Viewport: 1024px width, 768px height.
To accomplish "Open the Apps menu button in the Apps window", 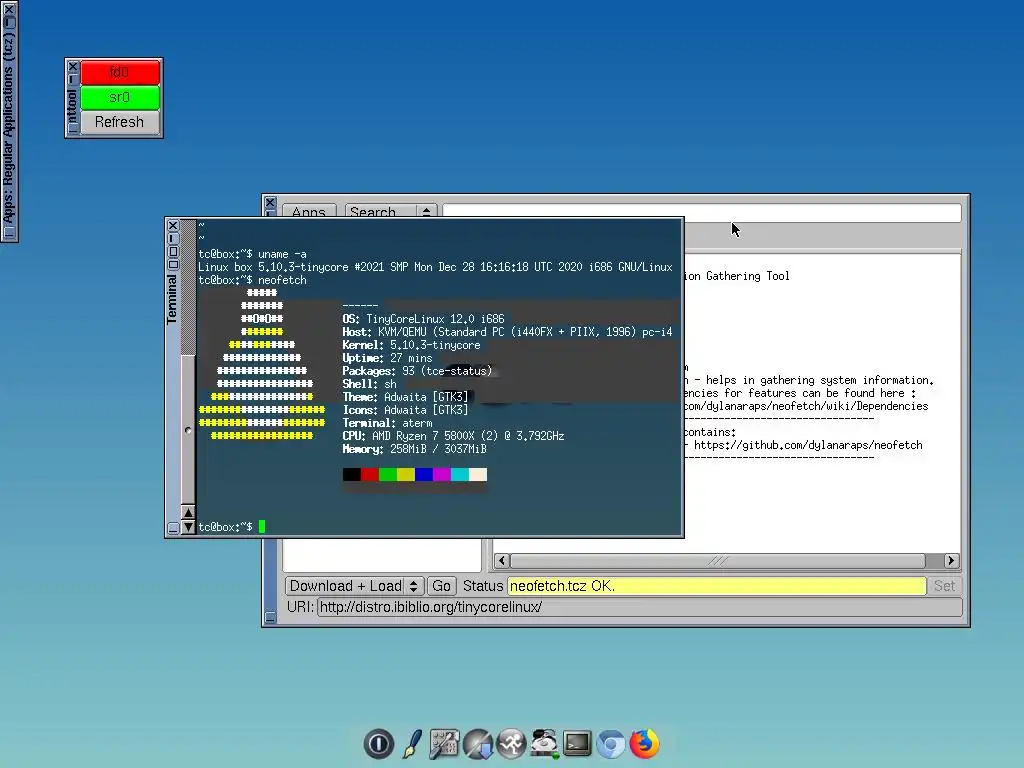I will [309, 210].
